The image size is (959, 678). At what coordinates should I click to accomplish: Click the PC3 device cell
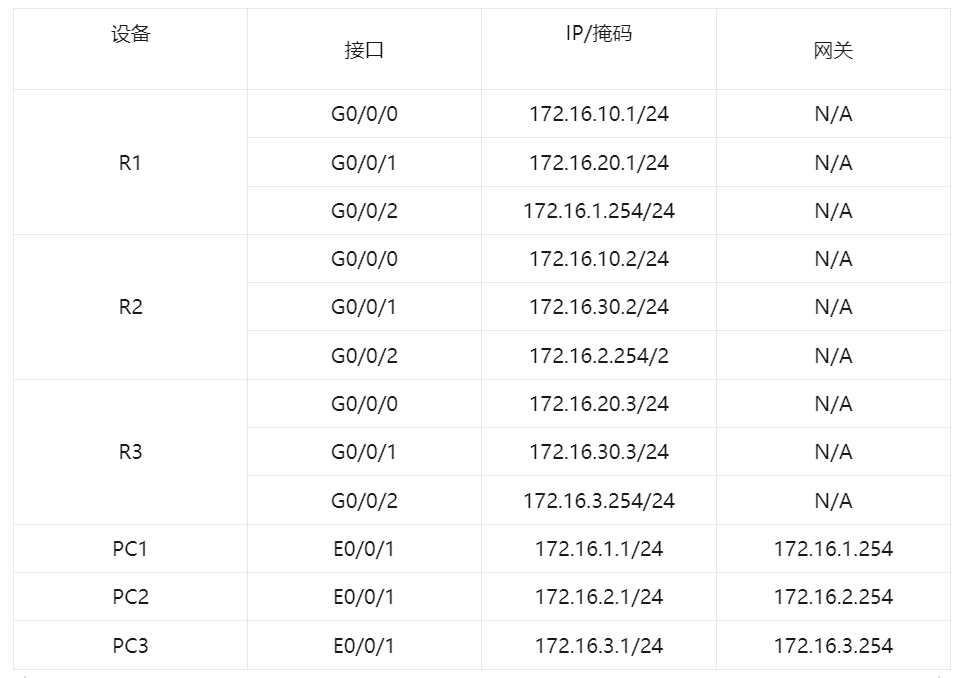[x=130, y=646]
